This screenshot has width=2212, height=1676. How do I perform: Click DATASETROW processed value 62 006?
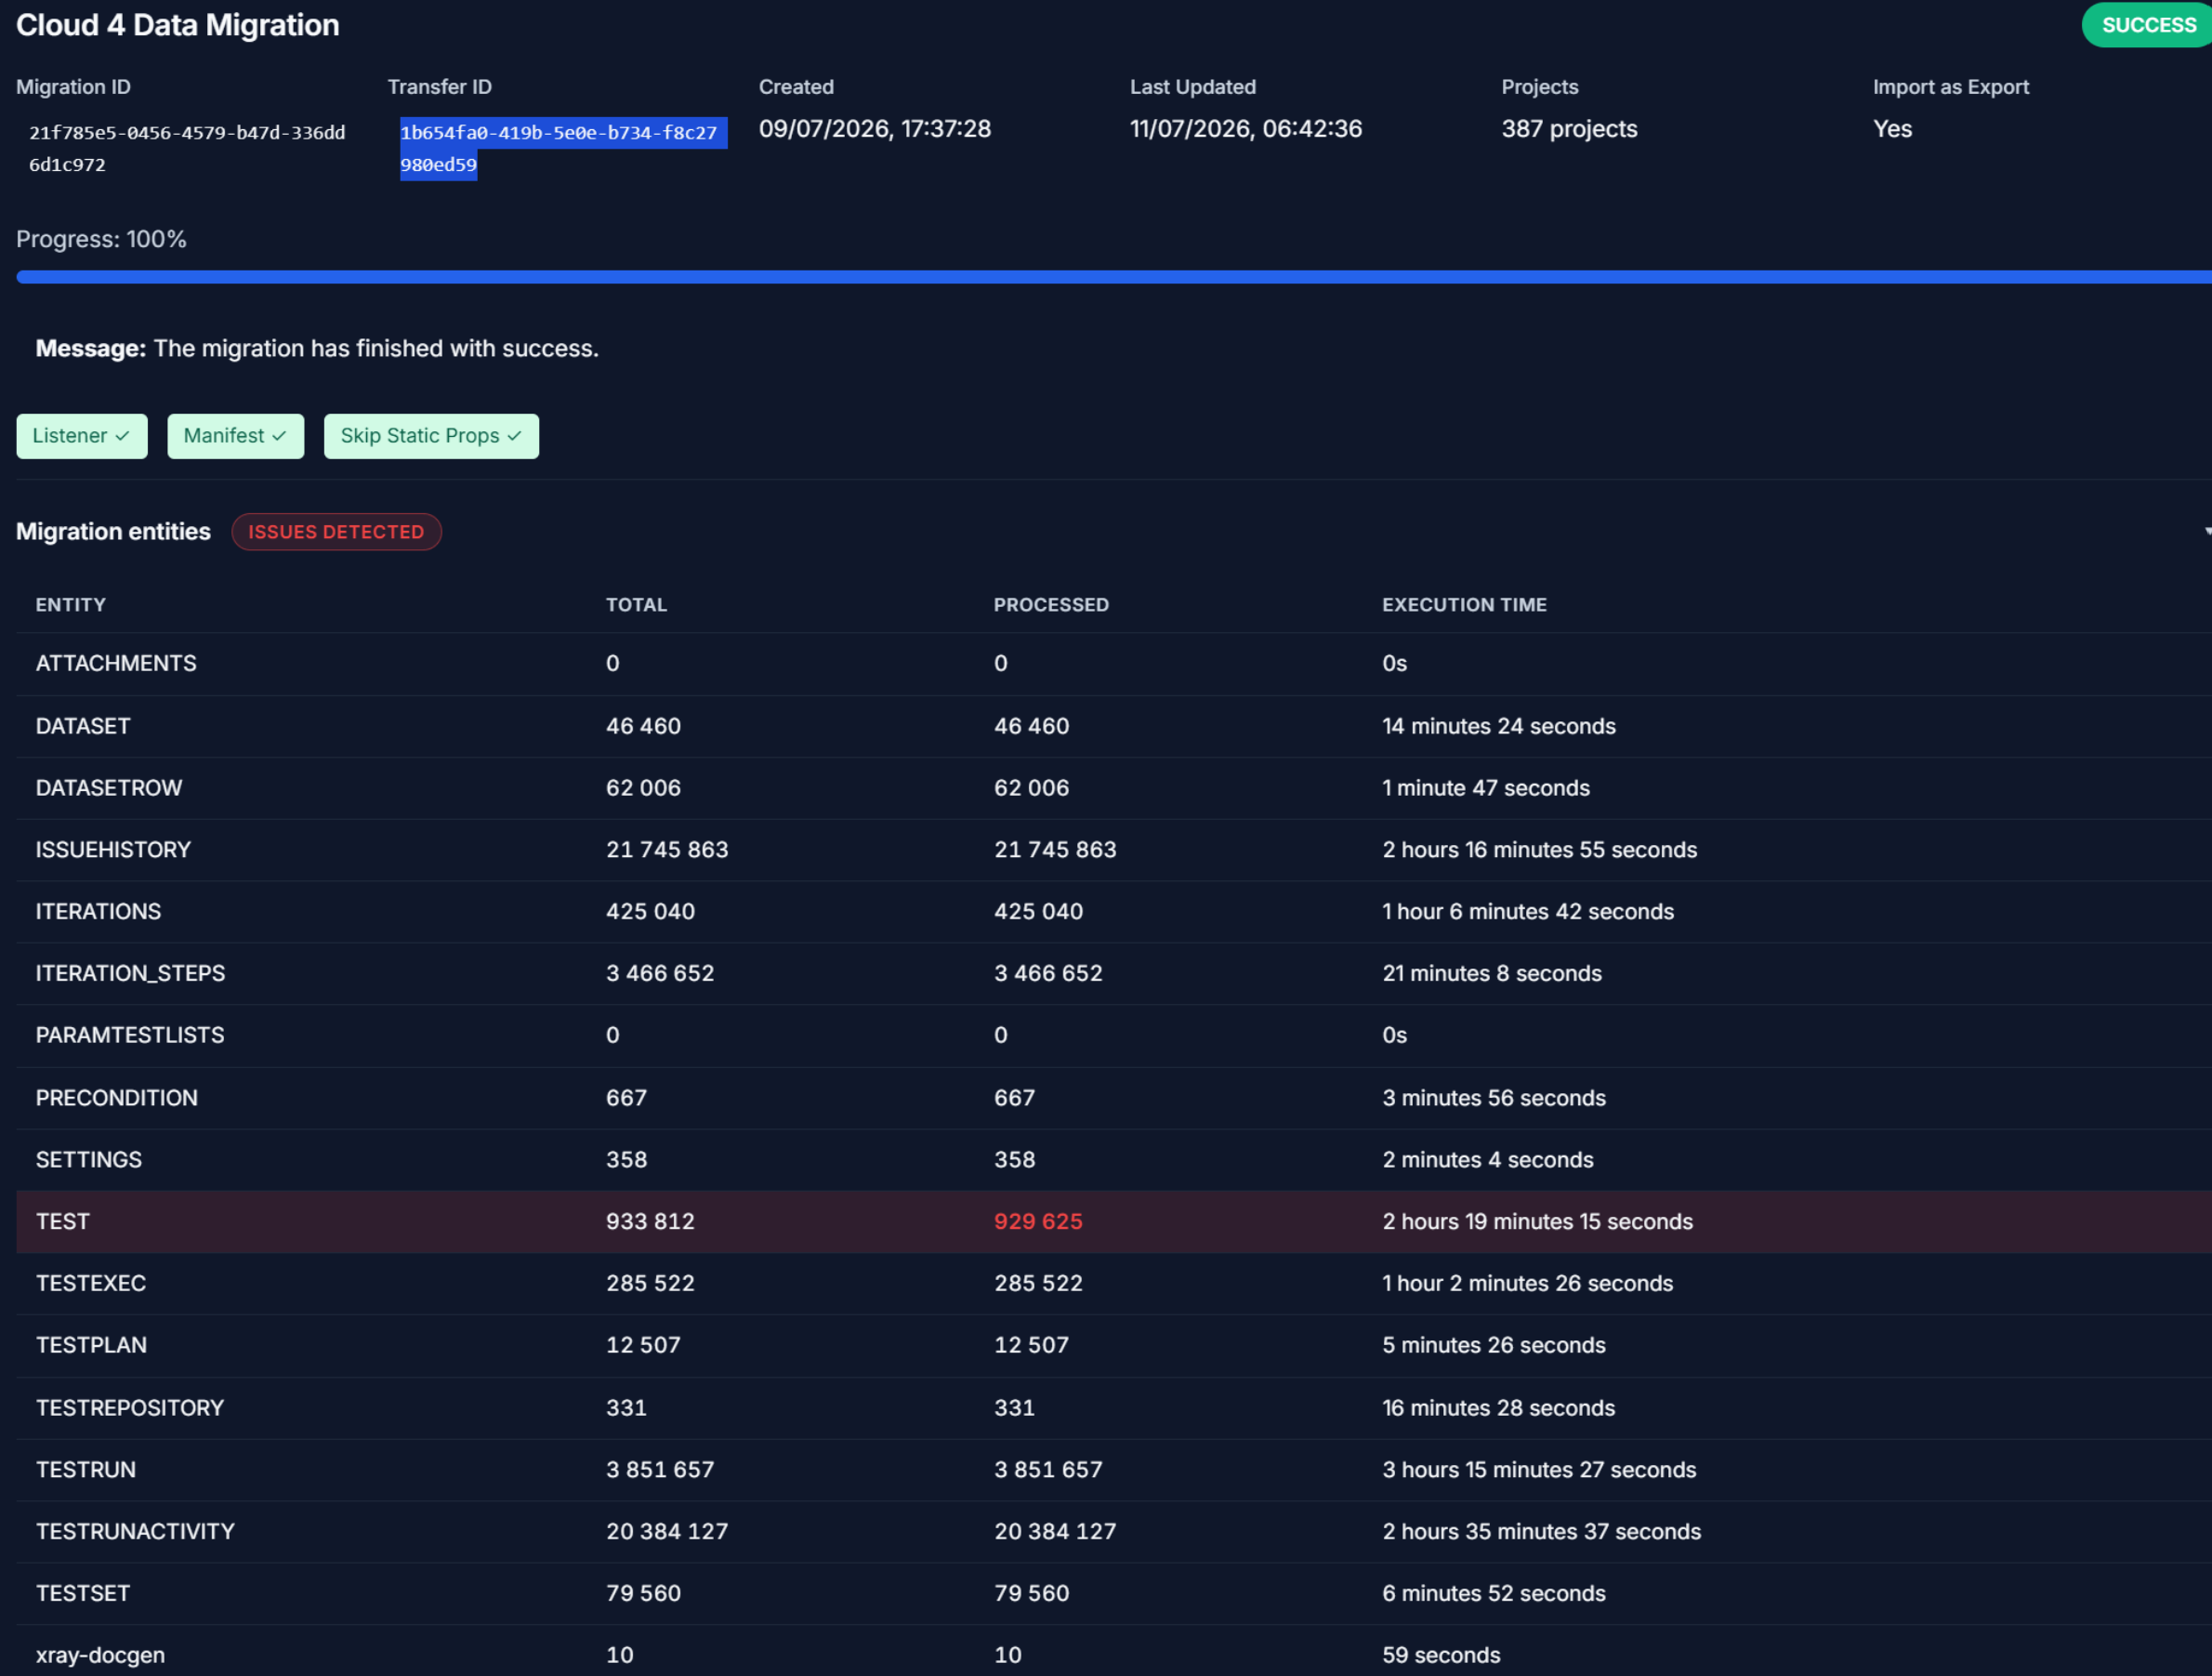tap(1031, 788)
